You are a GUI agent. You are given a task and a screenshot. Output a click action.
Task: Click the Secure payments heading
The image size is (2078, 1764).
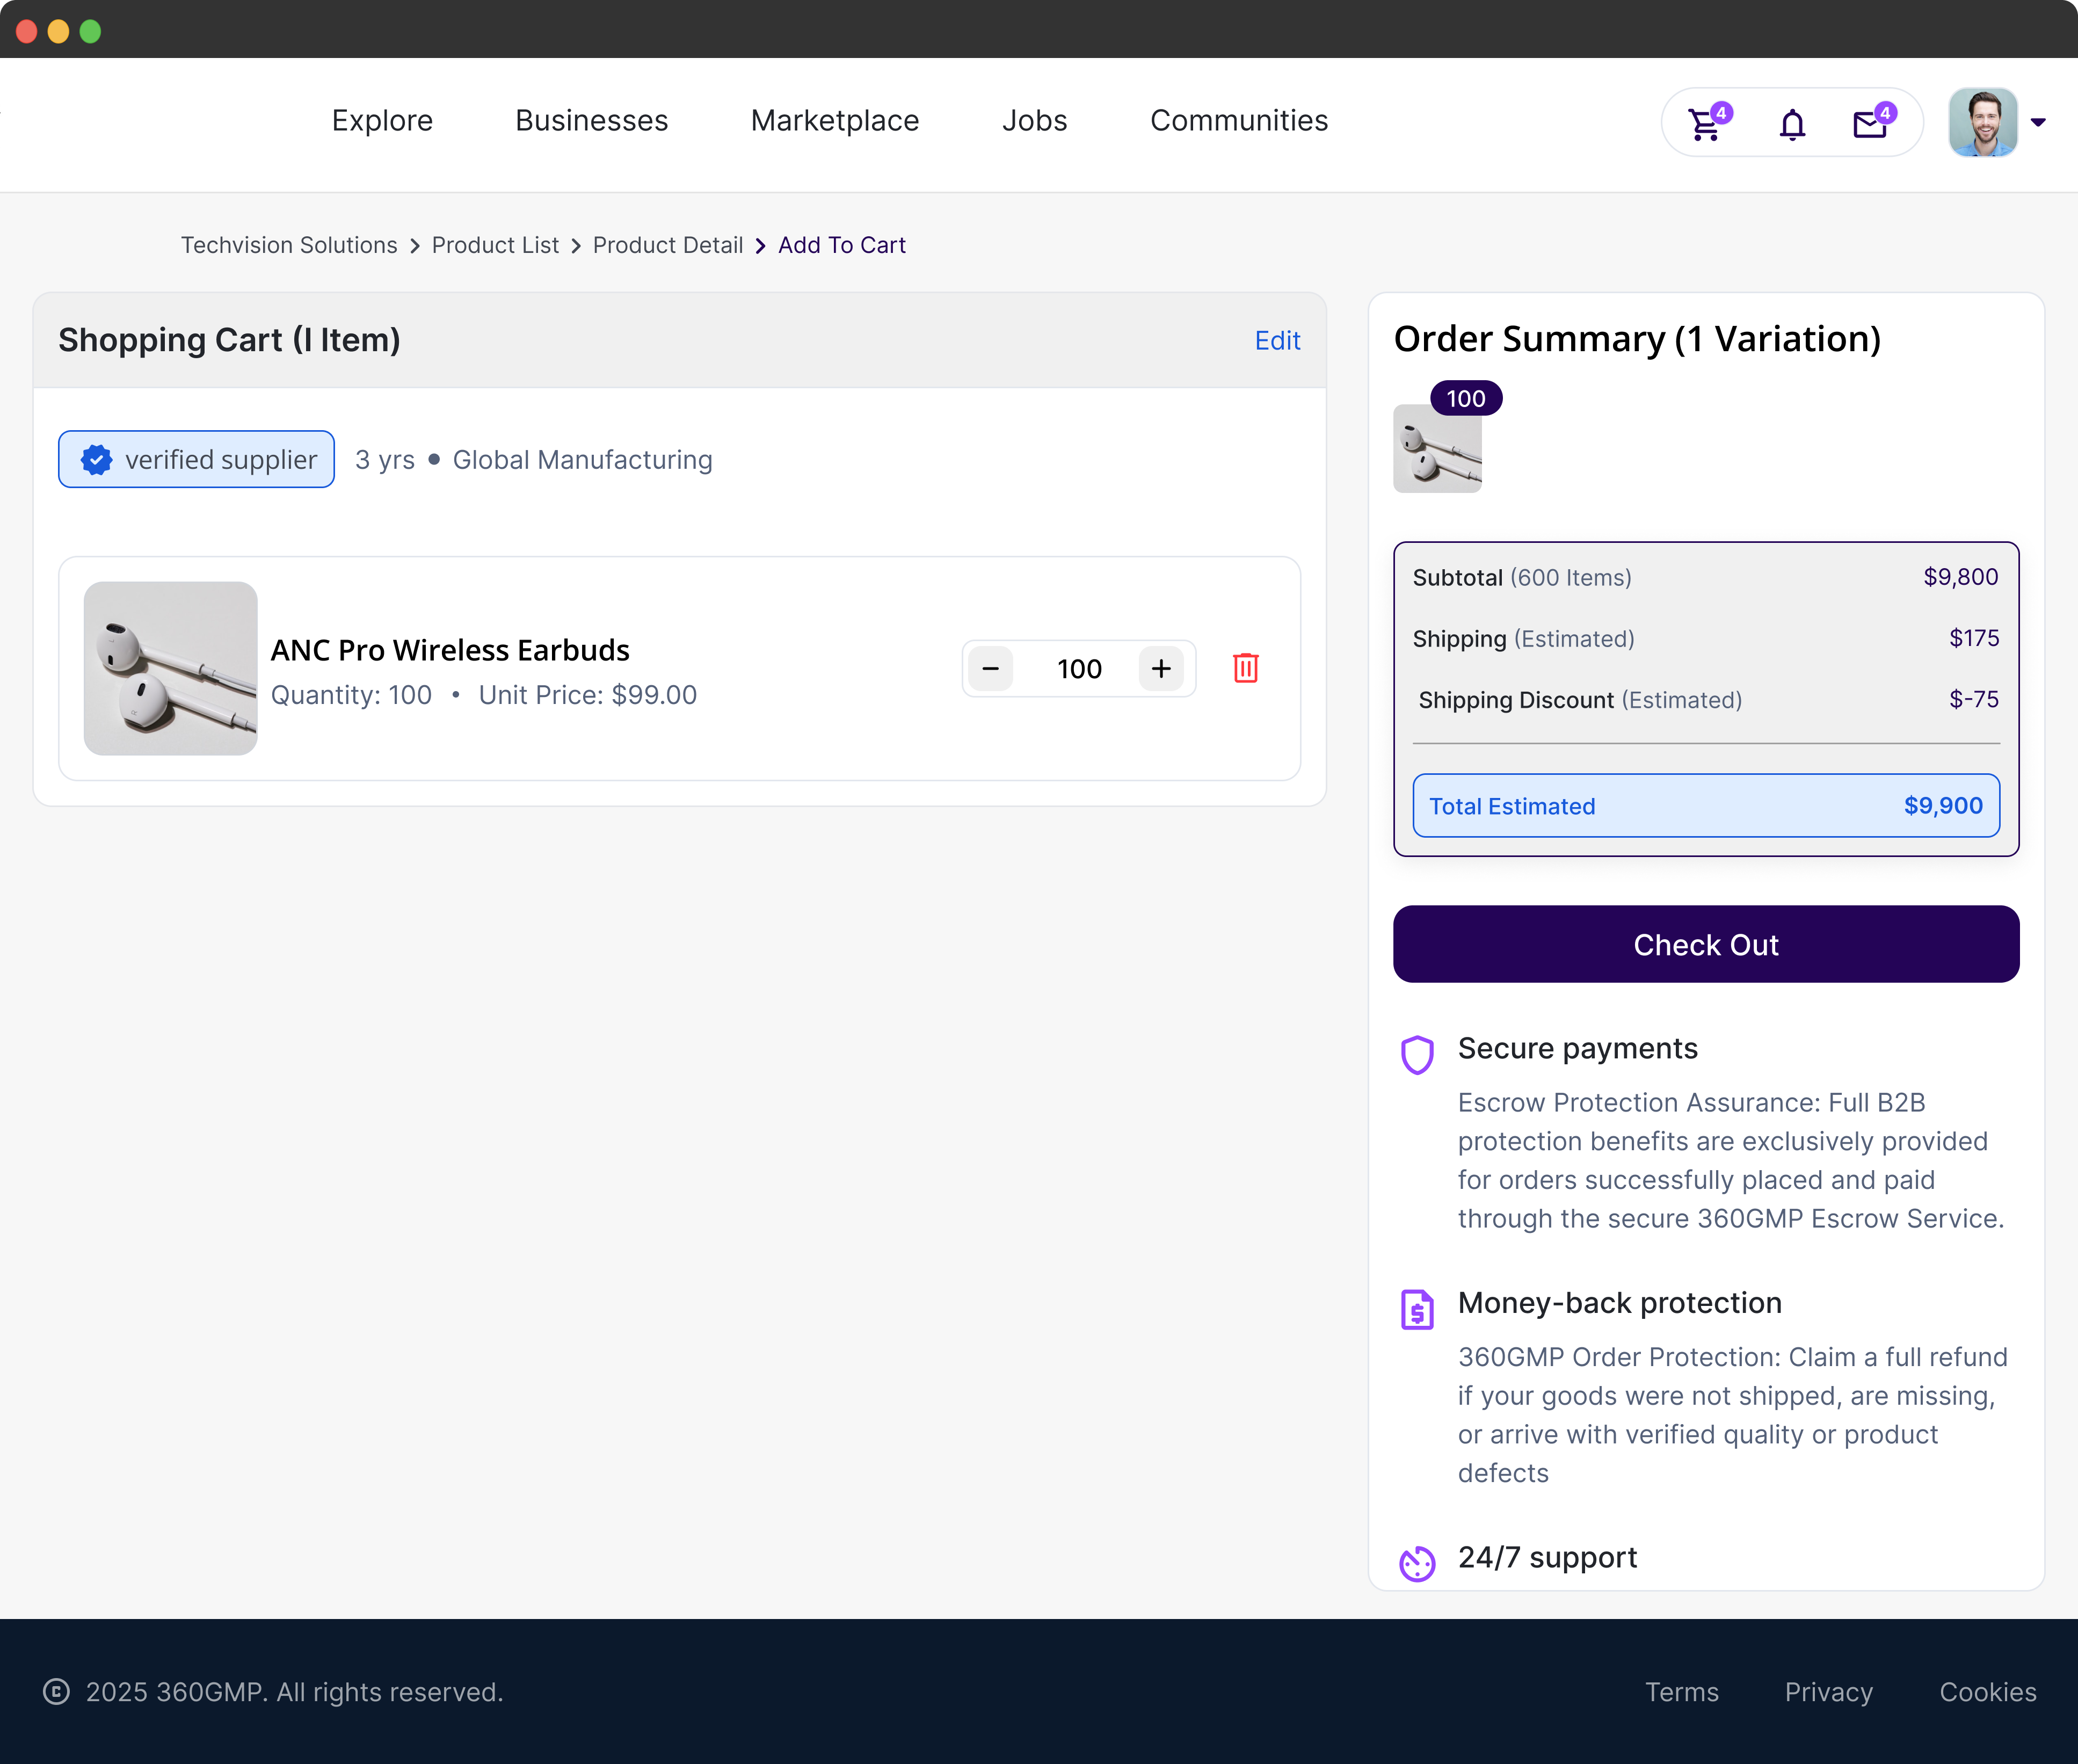(1577, 1048)
